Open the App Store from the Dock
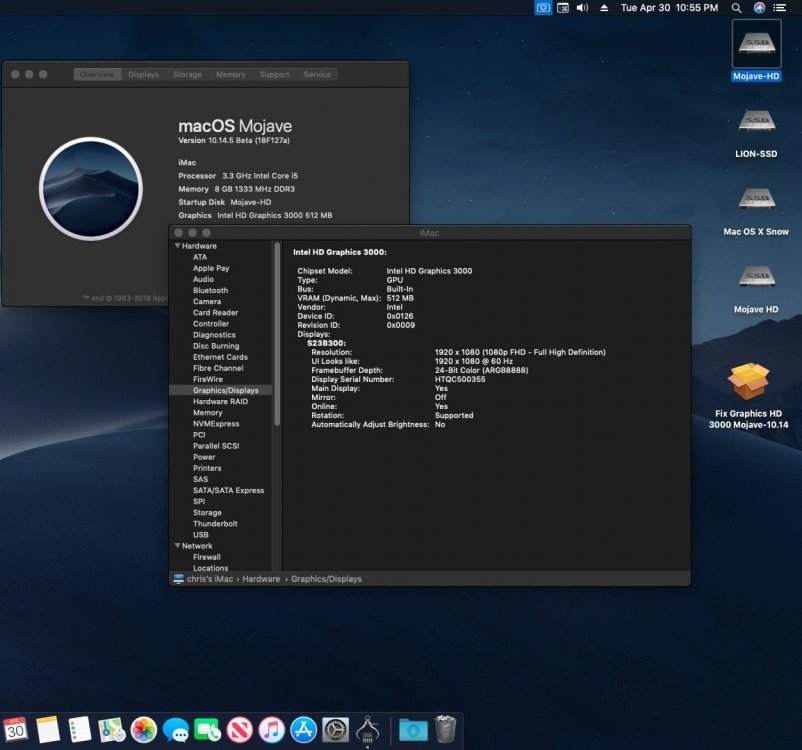The height and width of the screenshot is (750, 802). pos(303,730)
